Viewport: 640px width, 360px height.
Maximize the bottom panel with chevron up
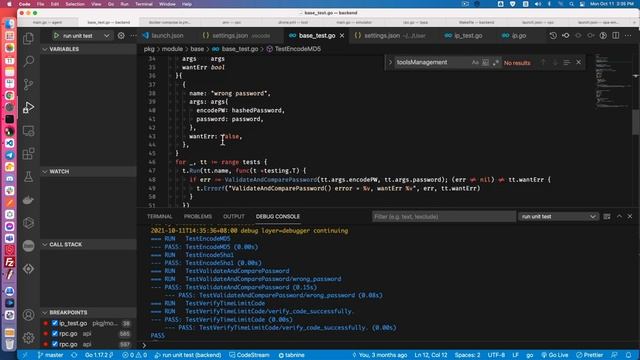pos(619,216)
